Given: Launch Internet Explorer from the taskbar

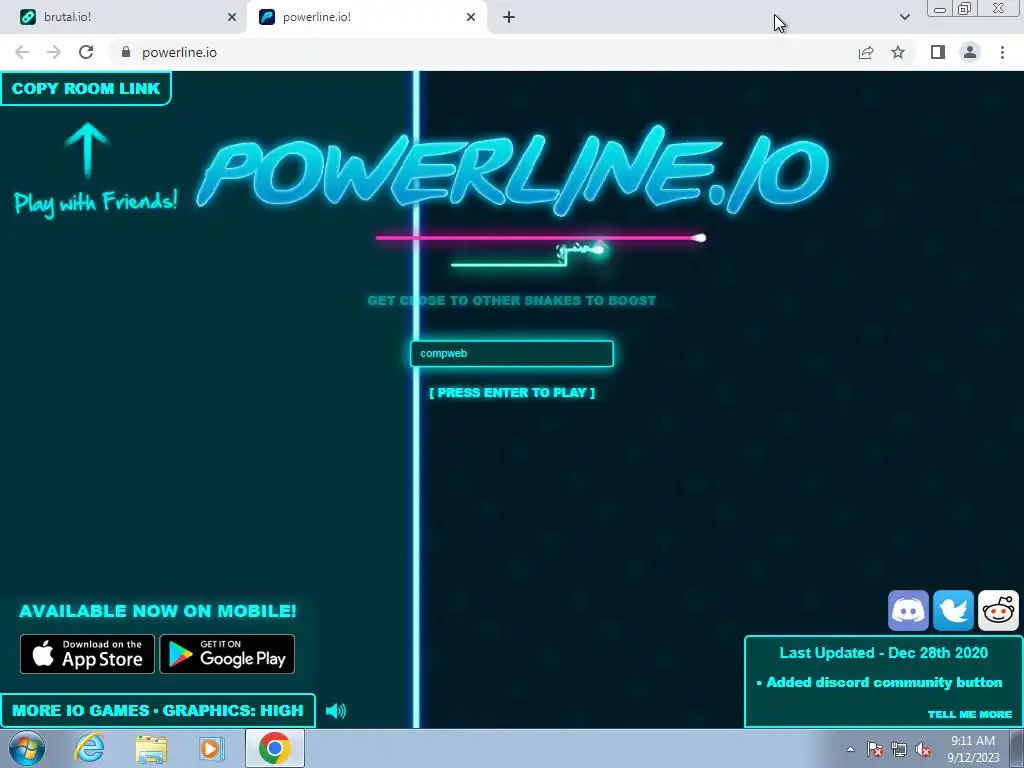Looking at the screenshot, I should tap(89, 748).
